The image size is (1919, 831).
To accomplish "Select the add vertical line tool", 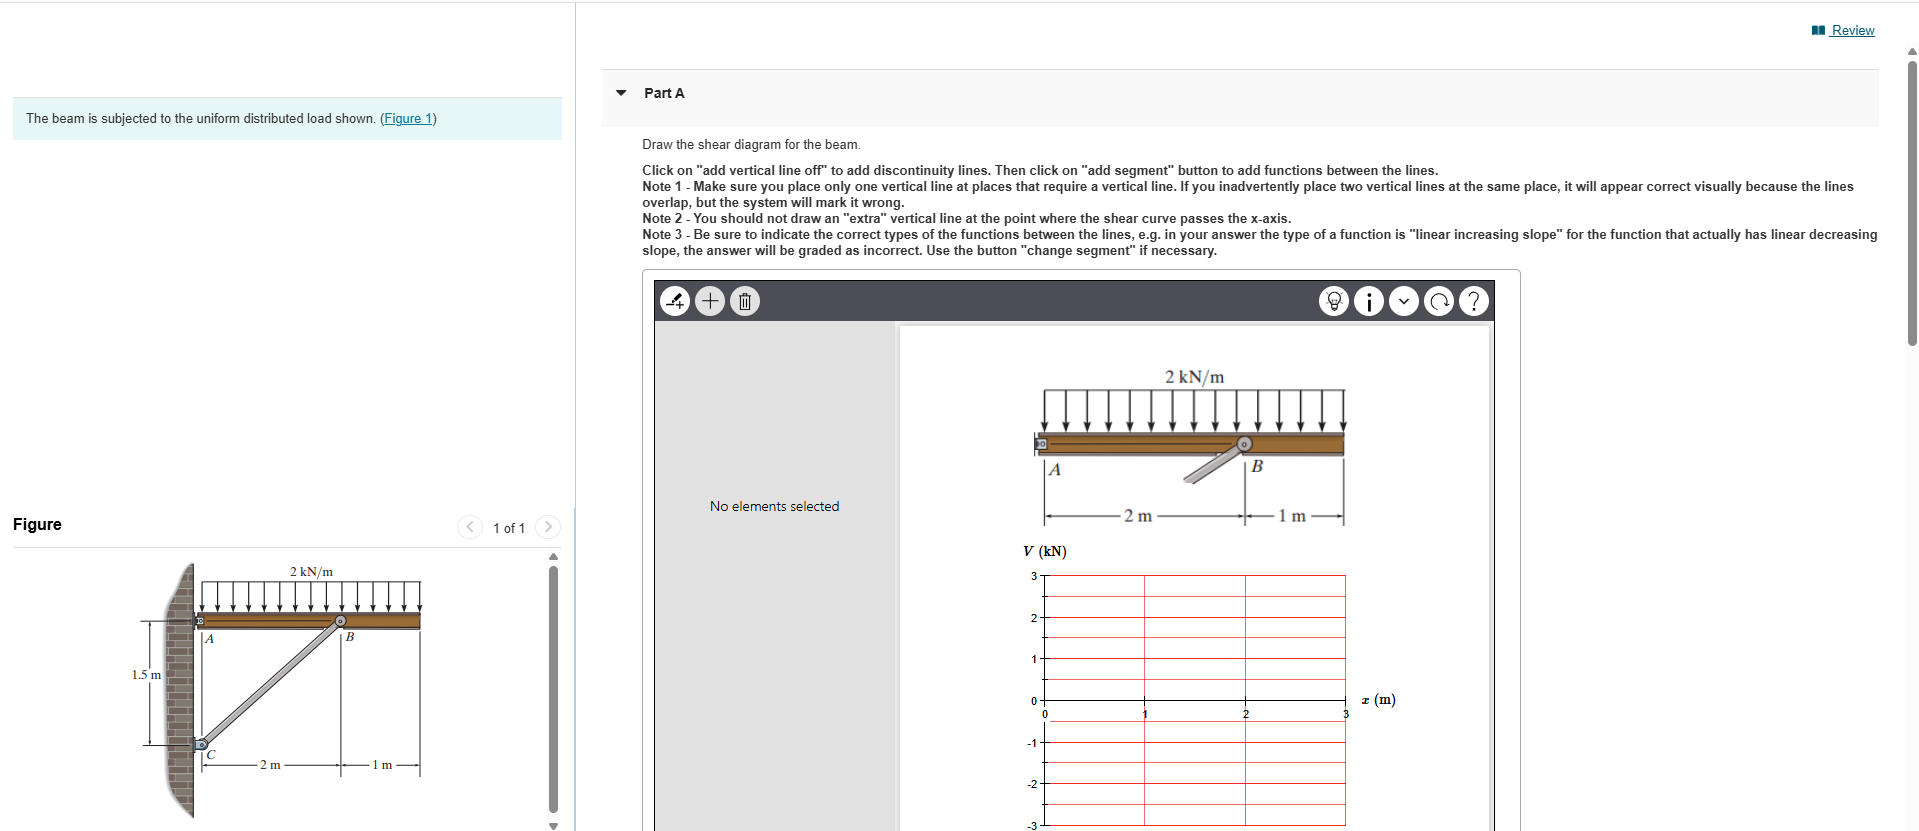I will [676, 300].
